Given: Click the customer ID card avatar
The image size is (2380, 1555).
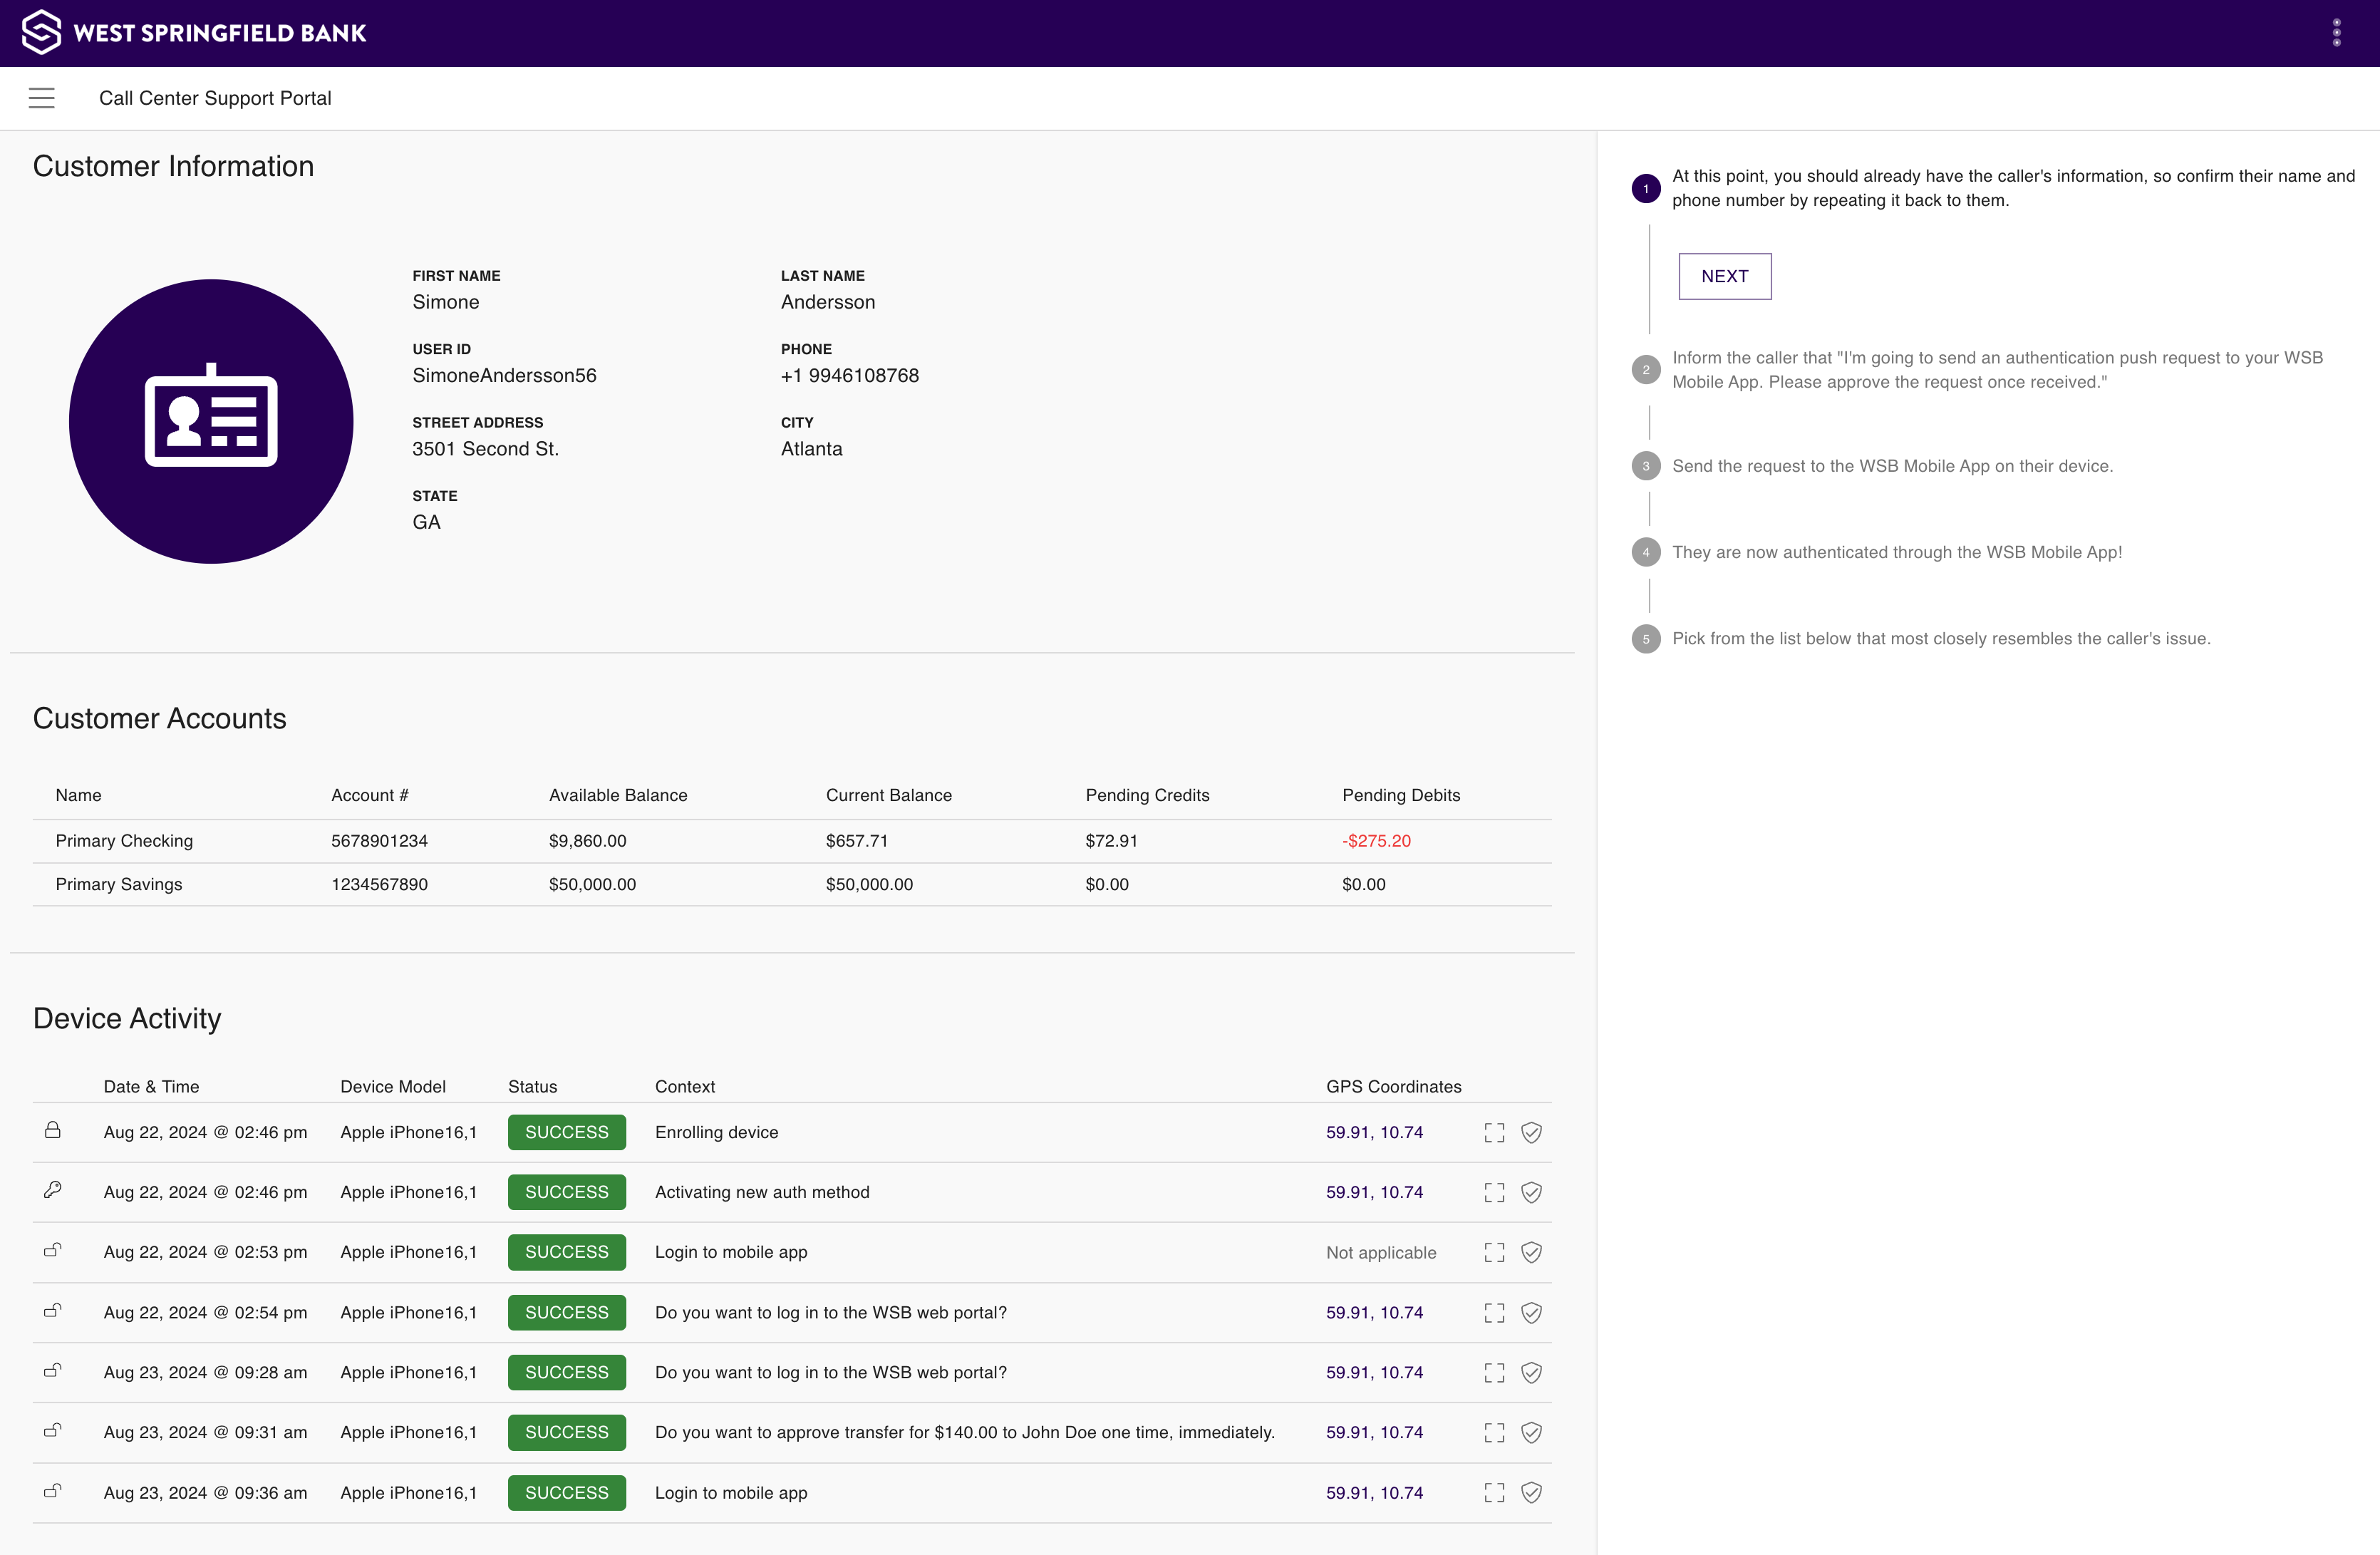Looking at the screenshot, I should [x=210, y=421].
